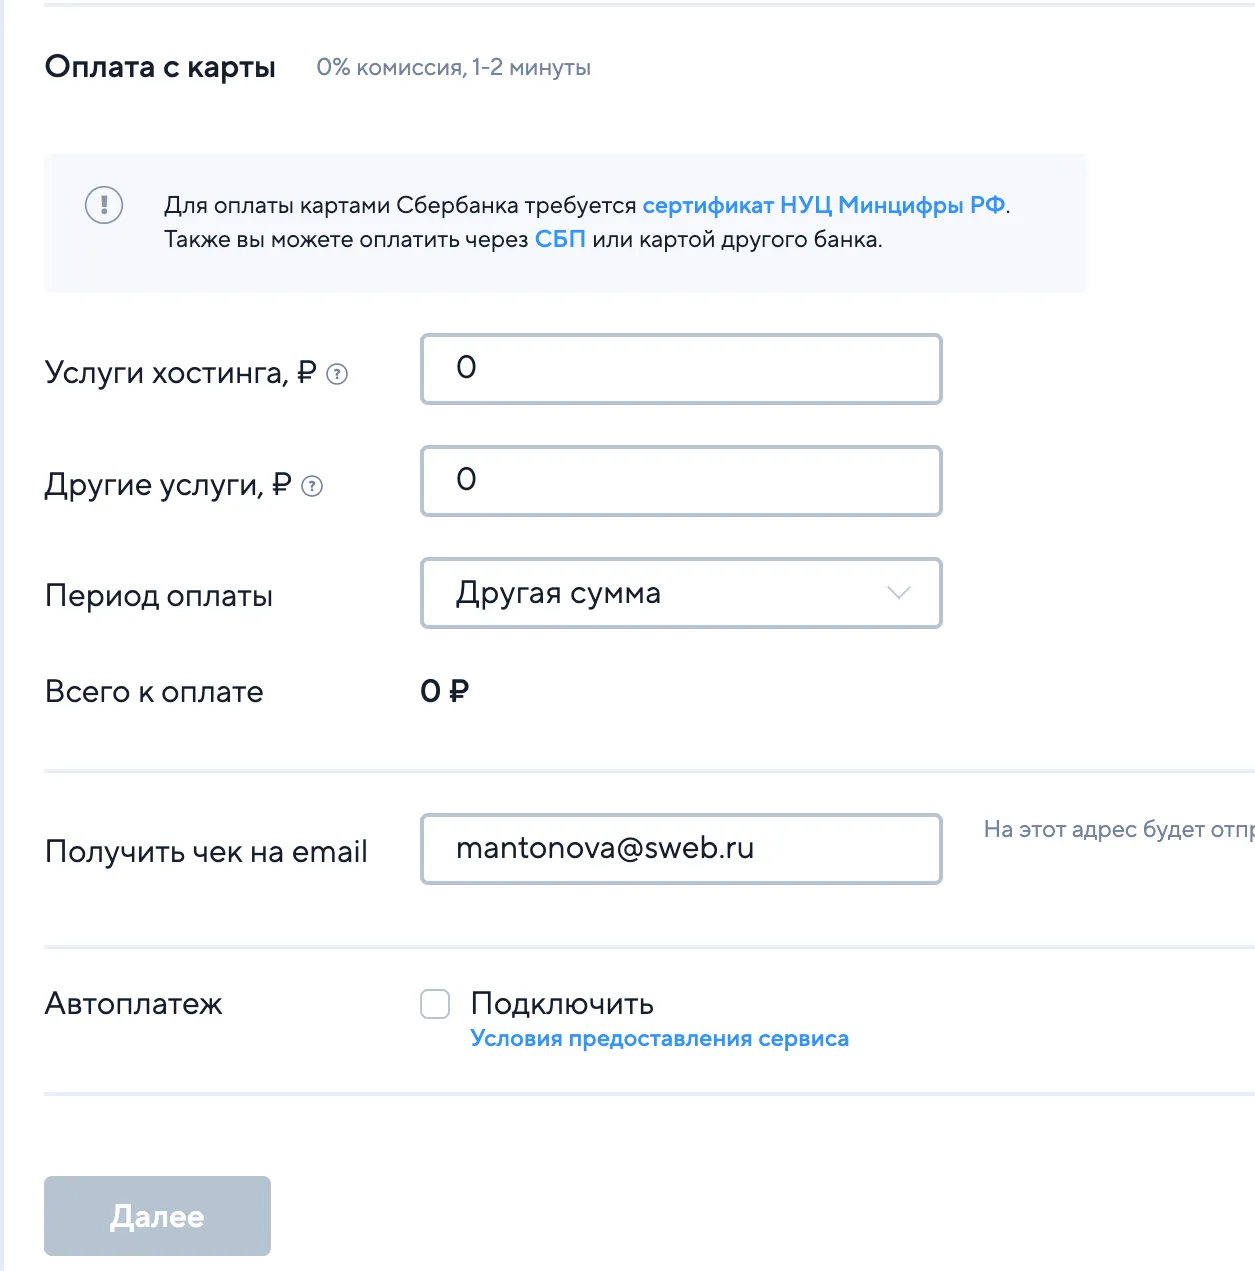The image size is (1255, 1271).
Task: Focus the Услуги хостинга amount field
Action: pyautogui.click(x=680, y=369)
